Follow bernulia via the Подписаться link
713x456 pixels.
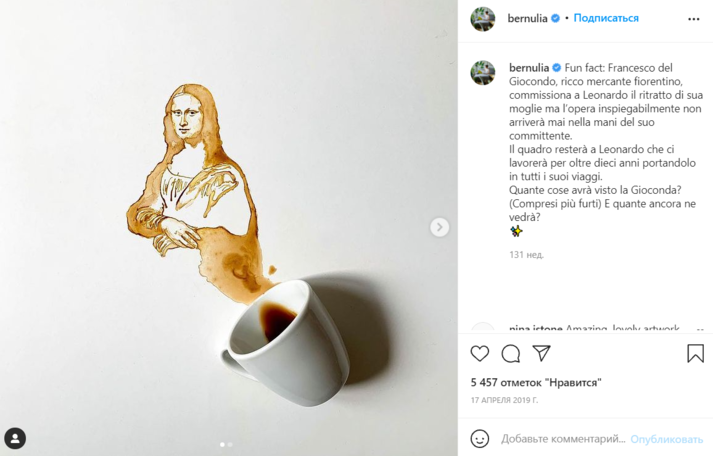coord(606,19)
